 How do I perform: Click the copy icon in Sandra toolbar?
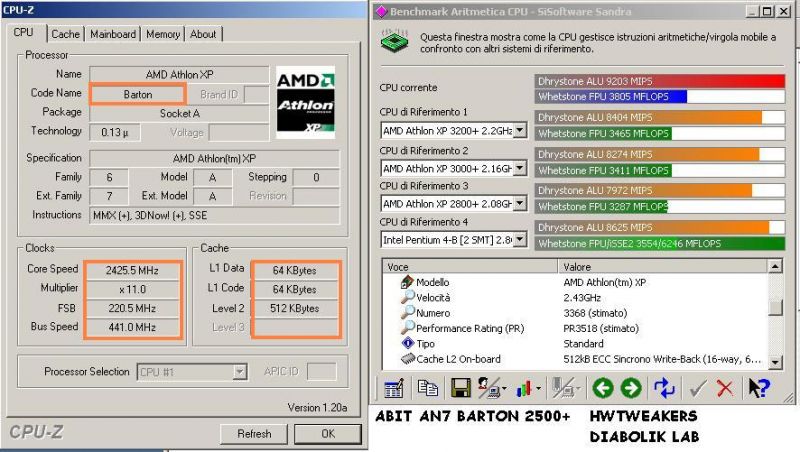[428, 389]
